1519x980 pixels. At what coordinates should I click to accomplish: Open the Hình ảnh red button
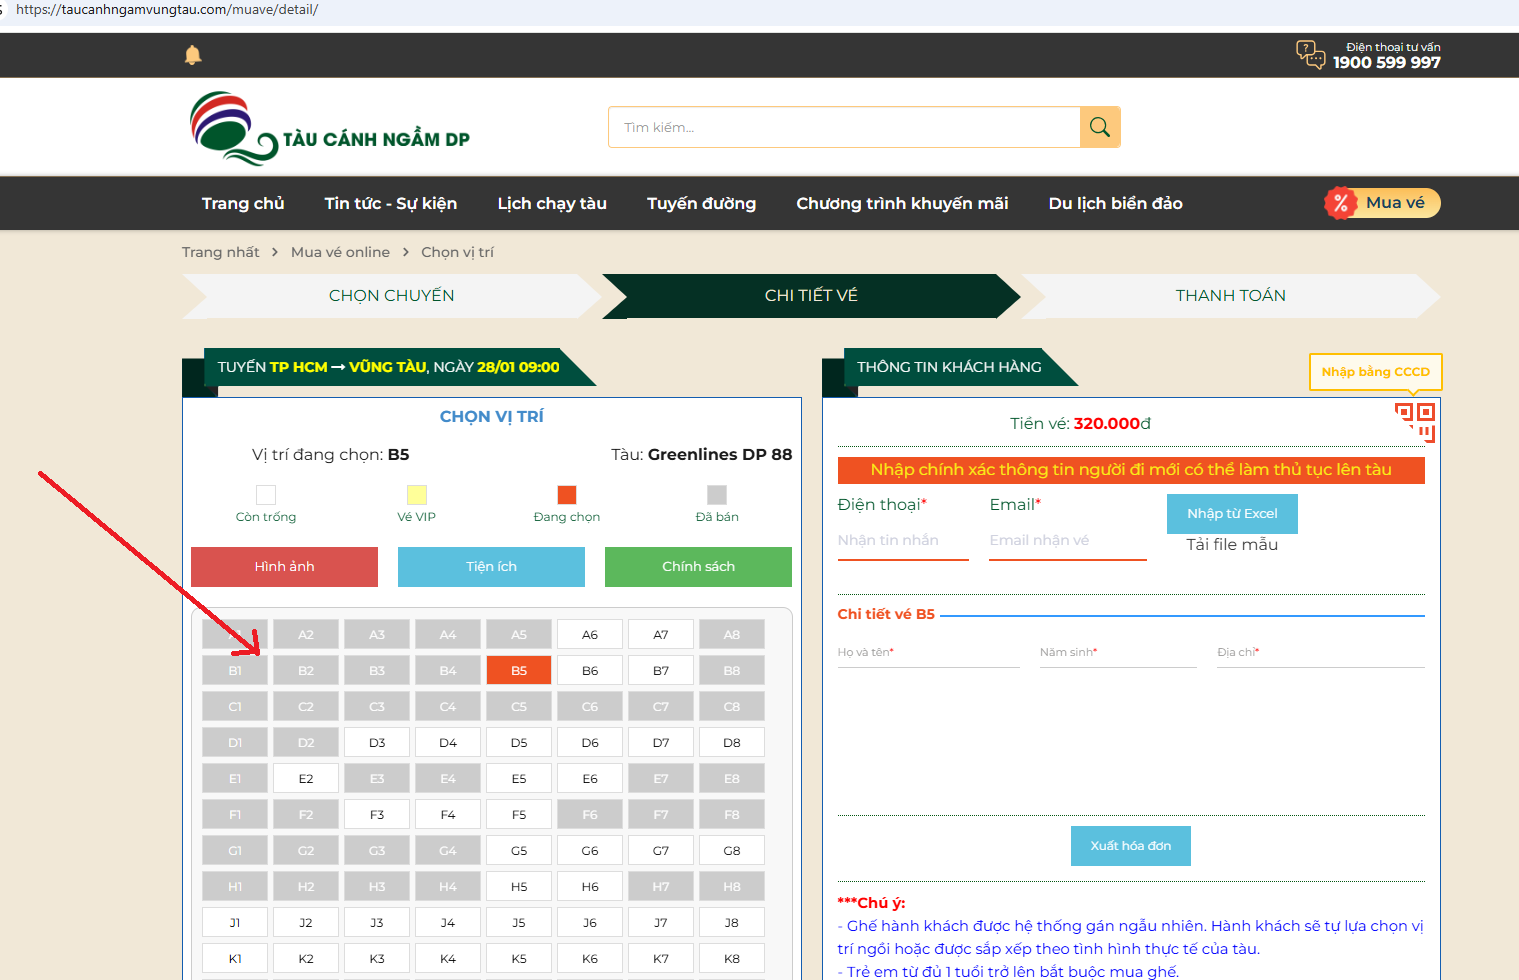[284, 566]
